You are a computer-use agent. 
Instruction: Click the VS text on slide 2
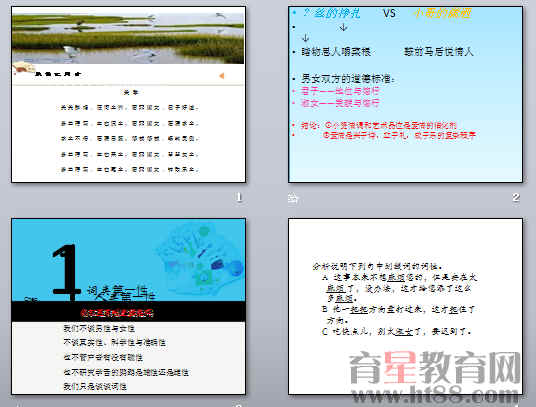(389, 13)
